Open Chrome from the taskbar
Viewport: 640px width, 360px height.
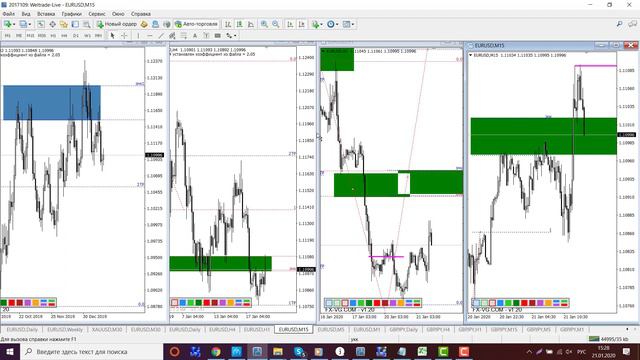216,352
